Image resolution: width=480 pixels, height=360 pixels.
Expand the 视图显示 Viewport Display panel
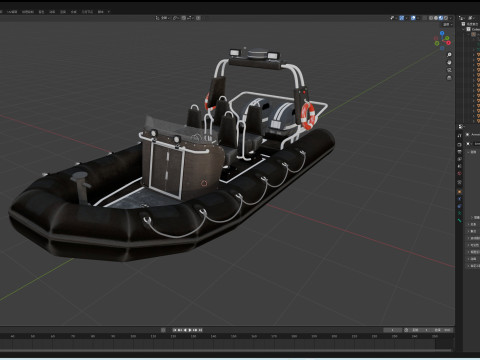472,252
